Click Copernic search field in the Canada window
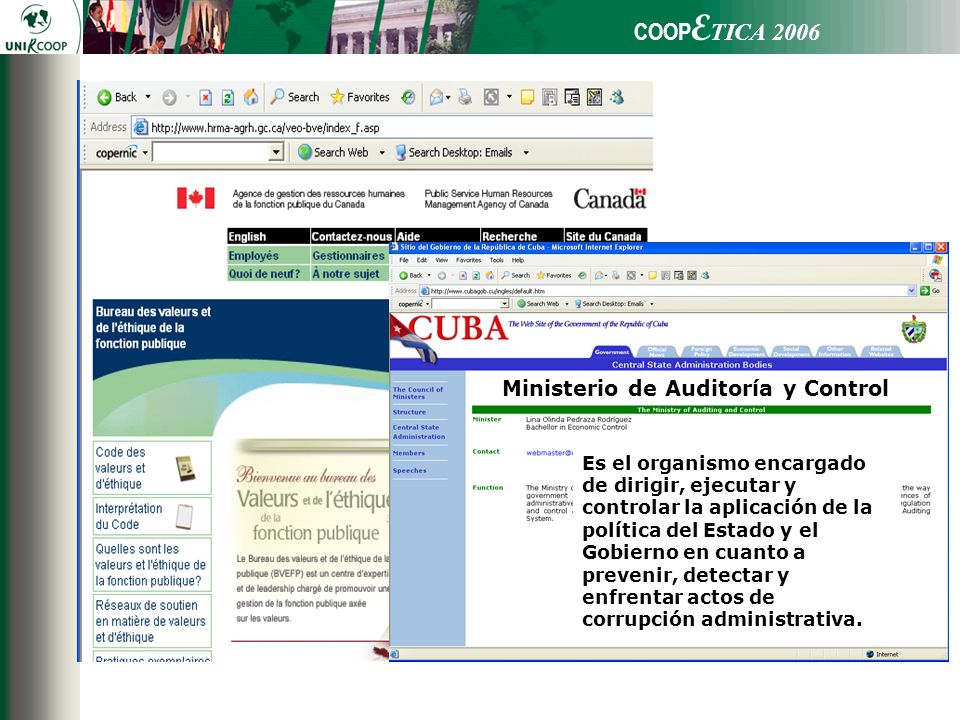The width and height of the screenshot is (960, 720). tap(211, 152)
